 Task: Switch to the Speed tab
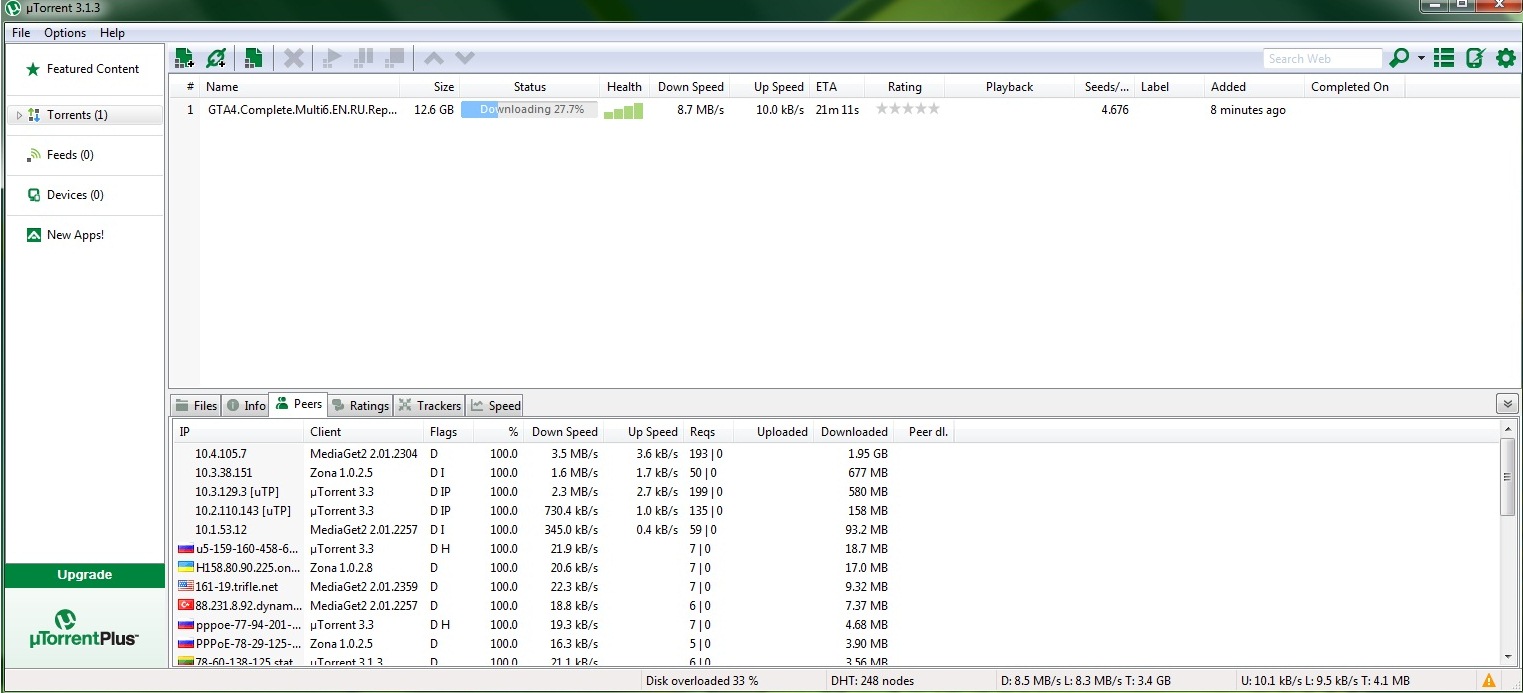click(495, 405)
